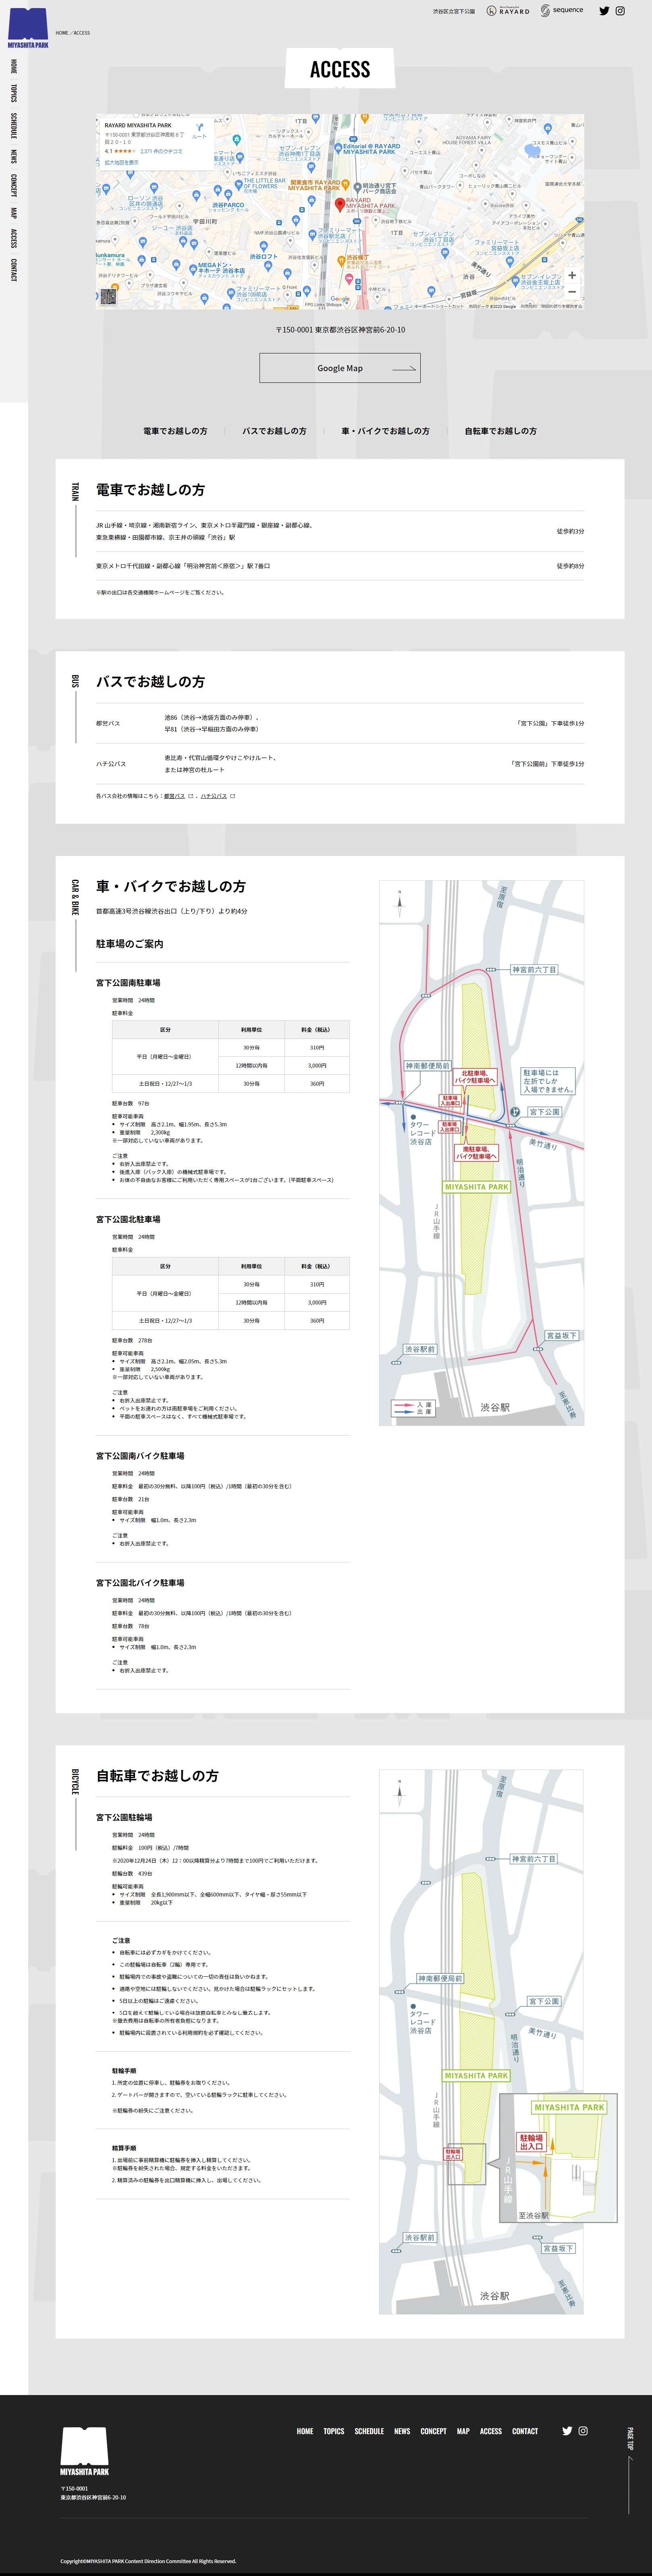652x2576 pixels.
Task: Click the footer Twitter icon
Action: click(567, 2431)
